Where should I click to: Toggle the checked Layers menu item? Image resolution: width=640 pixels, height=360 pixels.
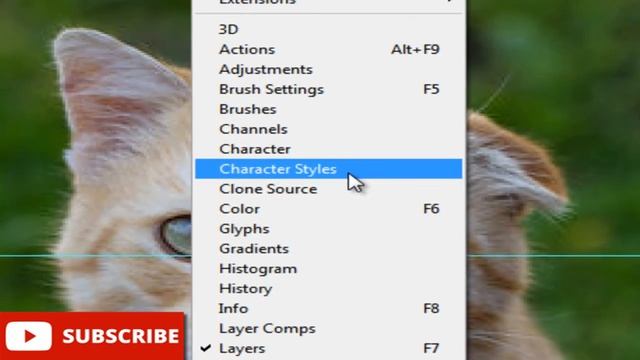[x=329, y=349]
